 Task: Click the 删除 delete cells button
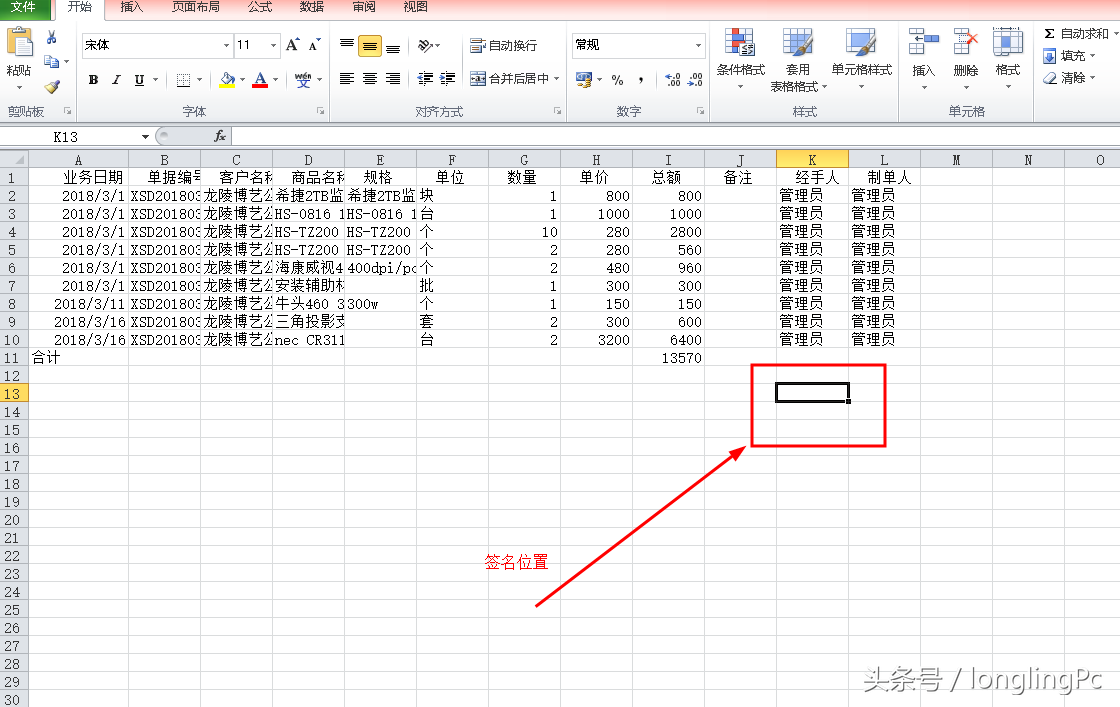click(966, 59)
